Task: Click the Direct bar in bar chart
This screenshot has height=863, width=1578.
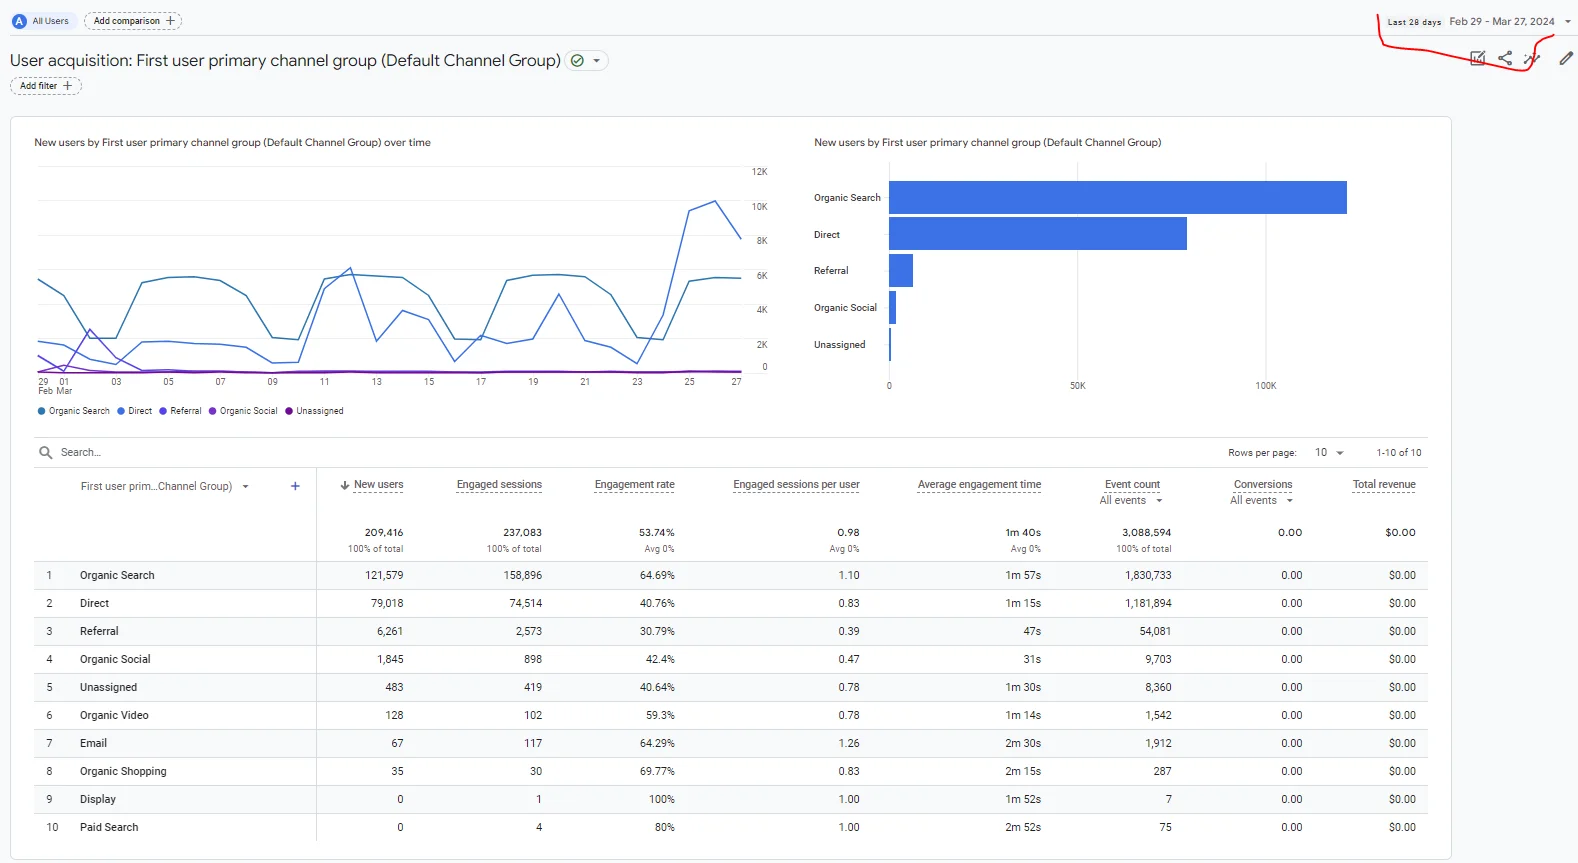Action: 1038,234
